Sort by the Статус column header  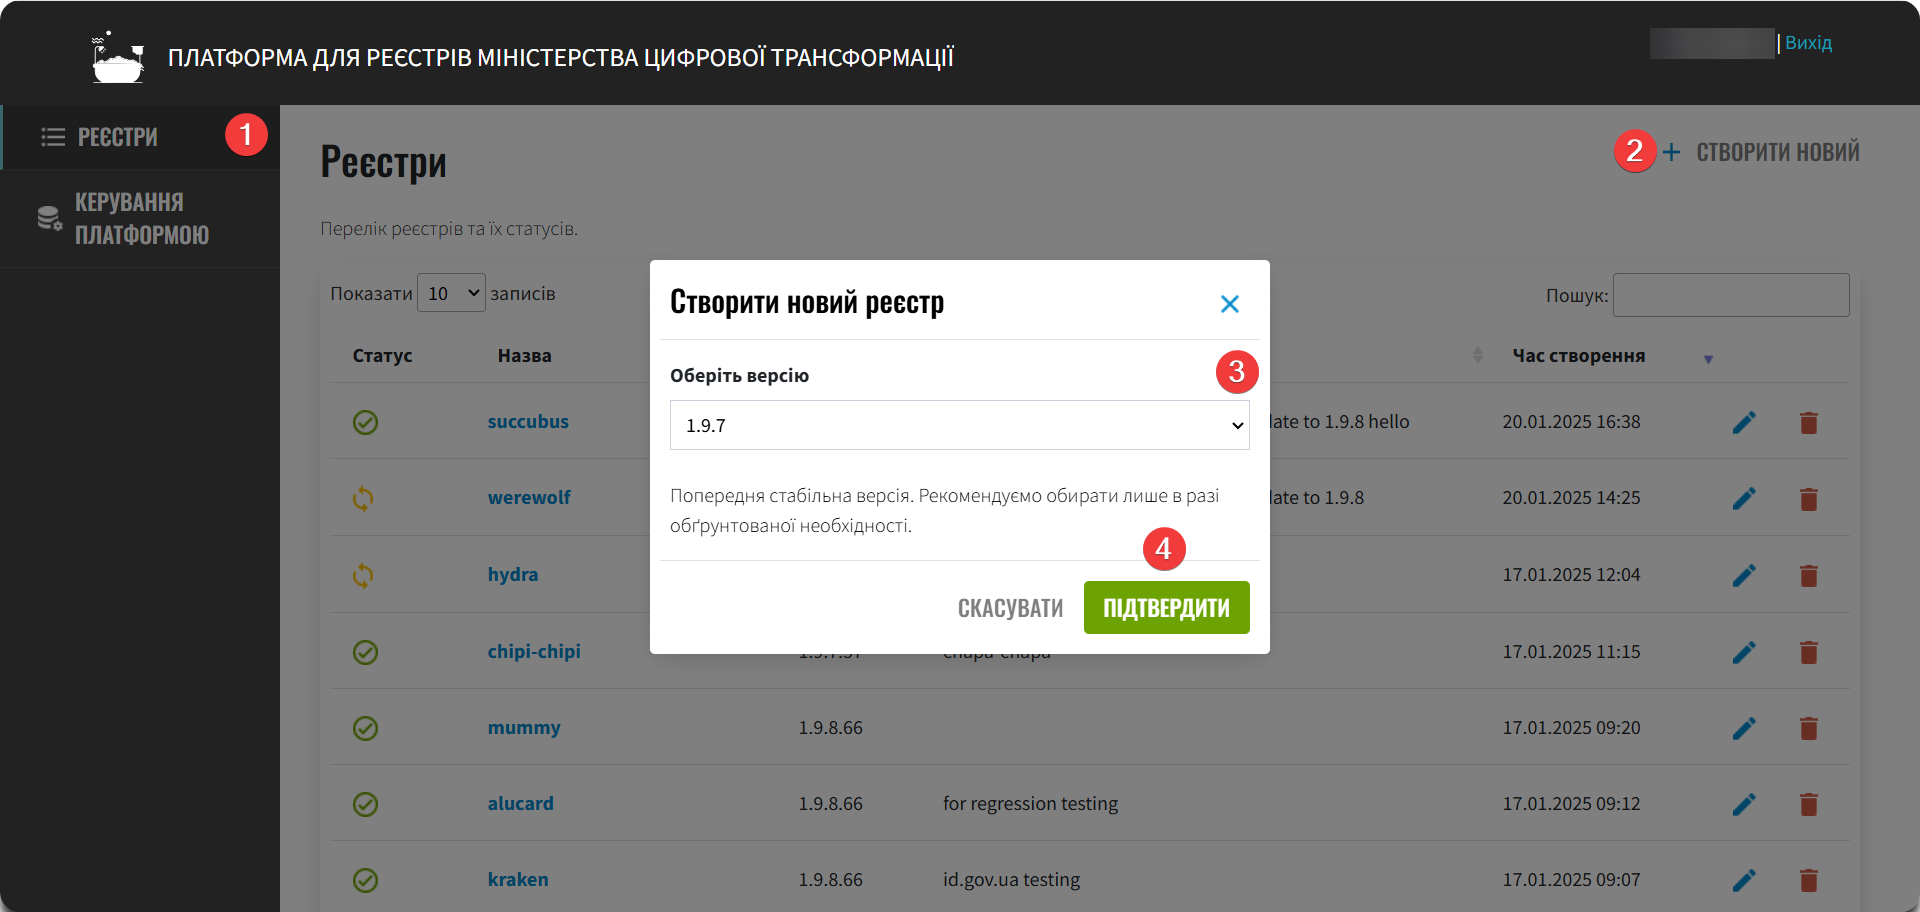tap(382, 356)
